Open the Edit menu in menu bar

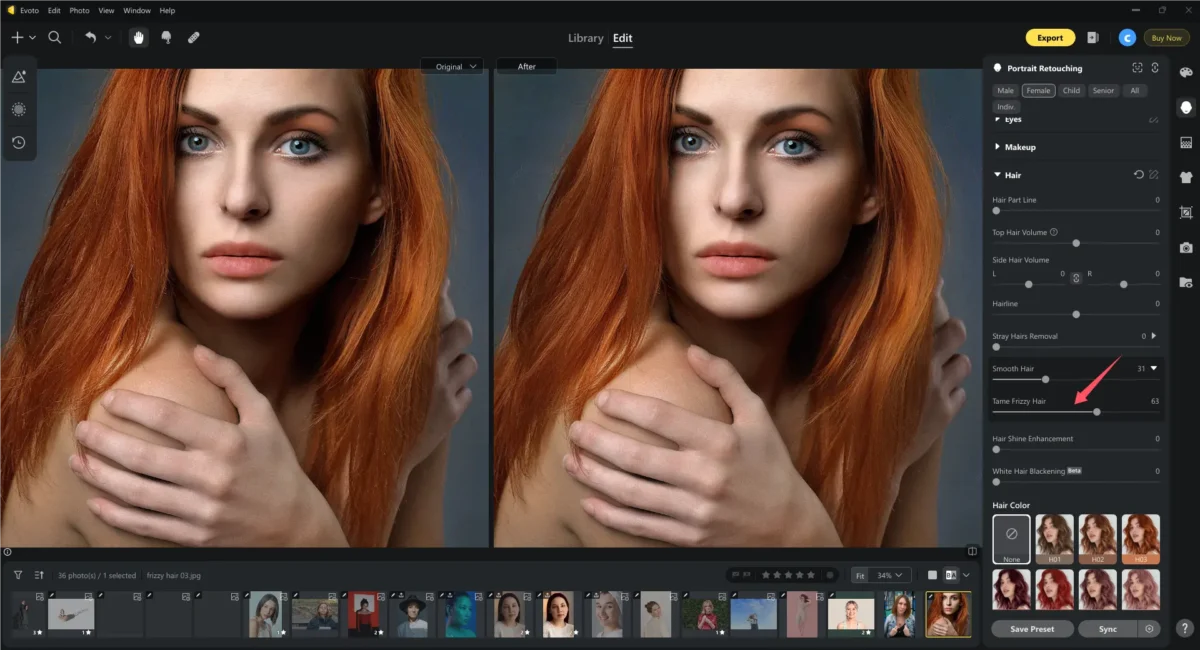point(54,10)
